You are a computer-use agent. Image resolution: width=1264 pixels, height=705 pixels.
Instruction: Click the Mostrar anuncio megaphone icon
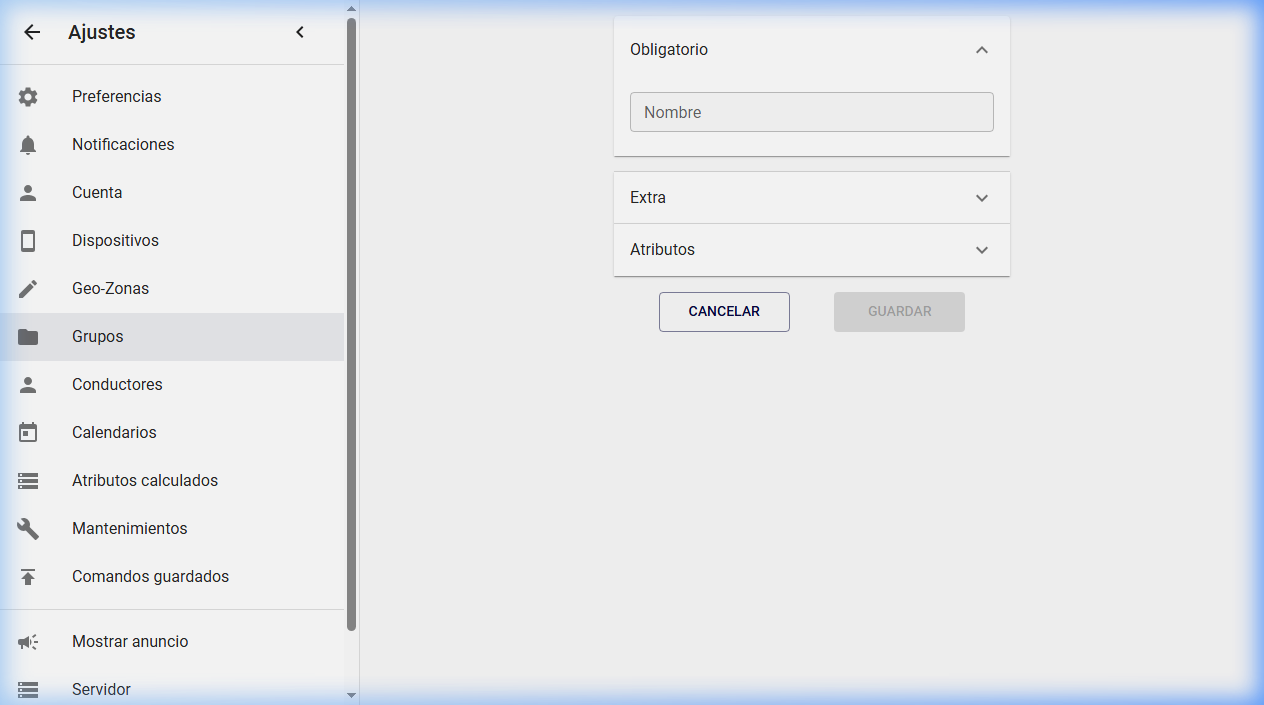coord(28,642)
